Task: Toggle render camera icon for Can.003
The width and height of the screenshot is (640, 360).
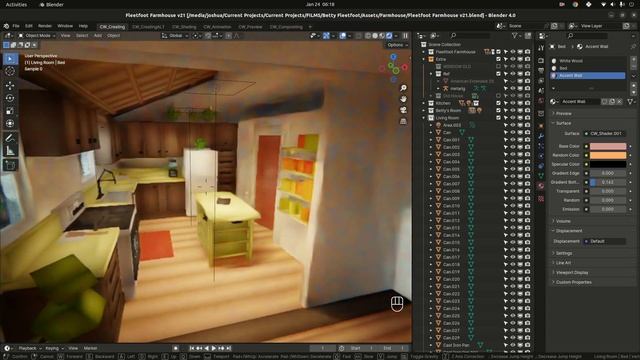Action: [x=528, y=155]
